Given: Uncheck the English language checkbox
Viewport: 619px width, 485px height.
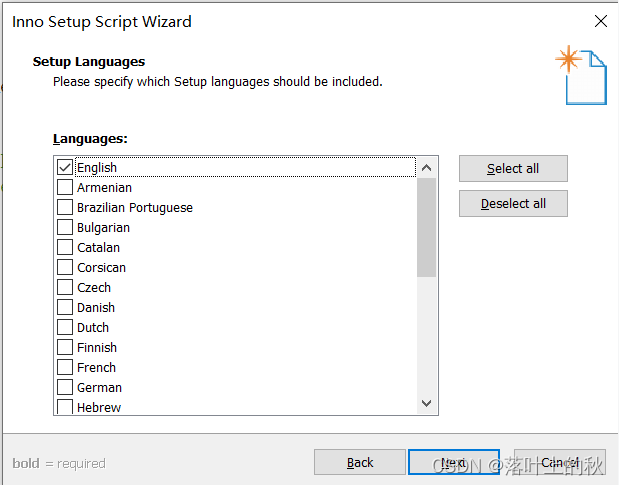Looking at the screenshot, I should pos(65,167).
